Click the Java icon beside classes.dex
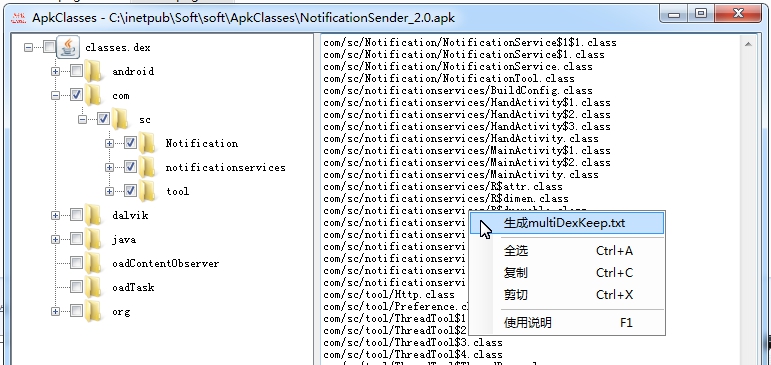Screen dimensions: 771x365 pos(68,47)
